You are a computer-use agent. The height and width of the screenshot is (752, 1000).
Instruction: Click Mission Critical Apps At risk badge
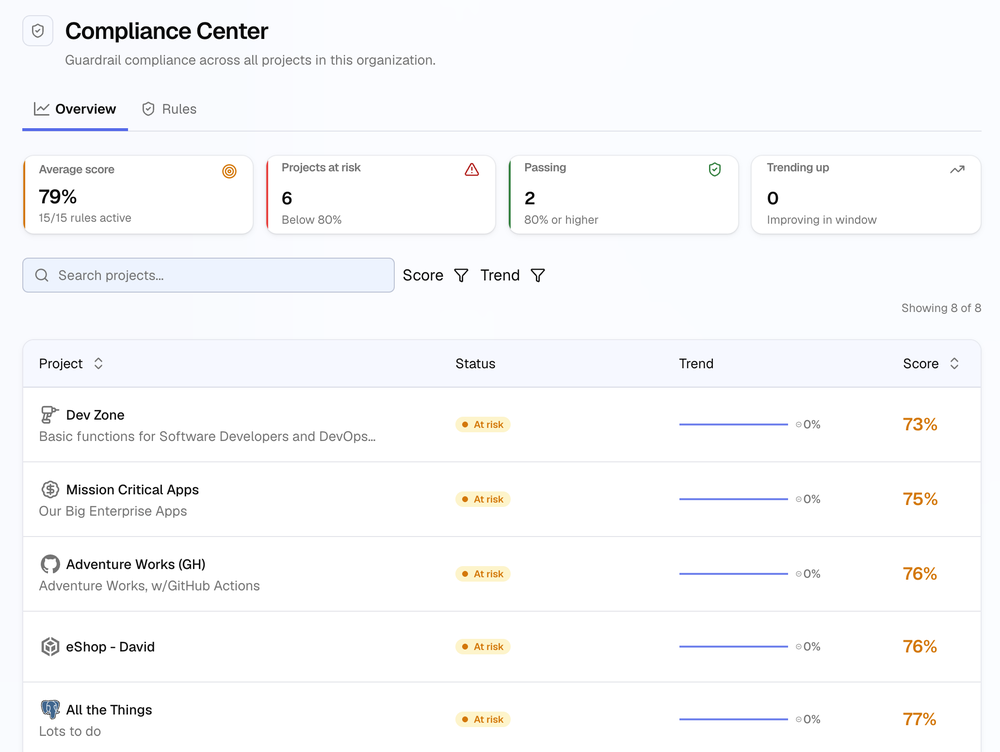click(483, 499)
